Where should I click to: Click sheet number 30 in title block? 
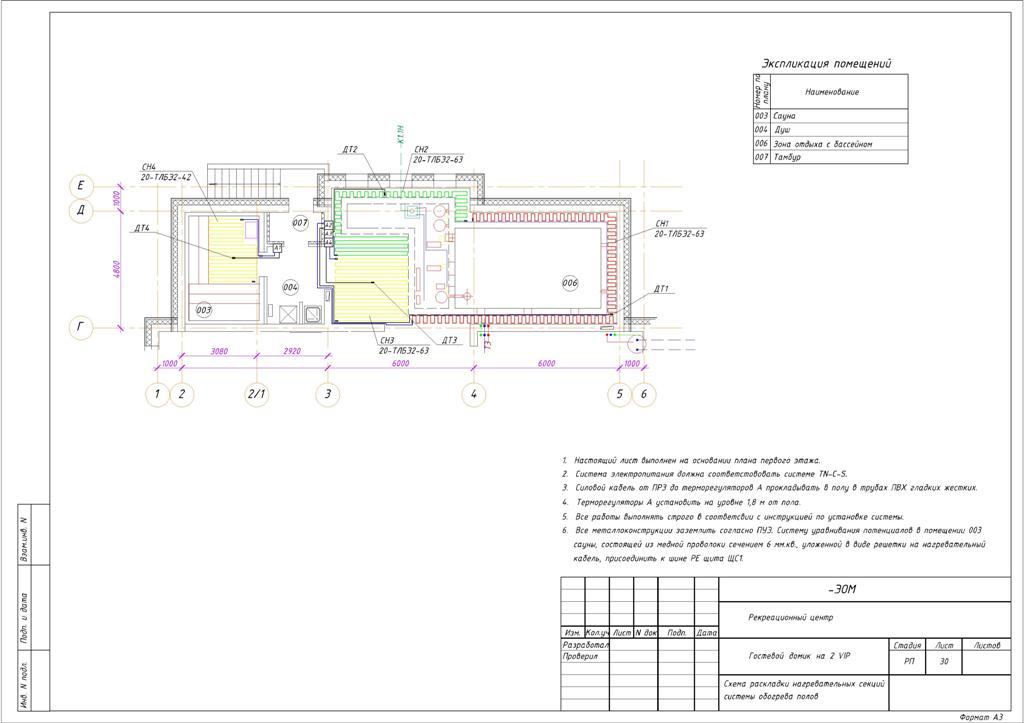(x=944, y=662)
